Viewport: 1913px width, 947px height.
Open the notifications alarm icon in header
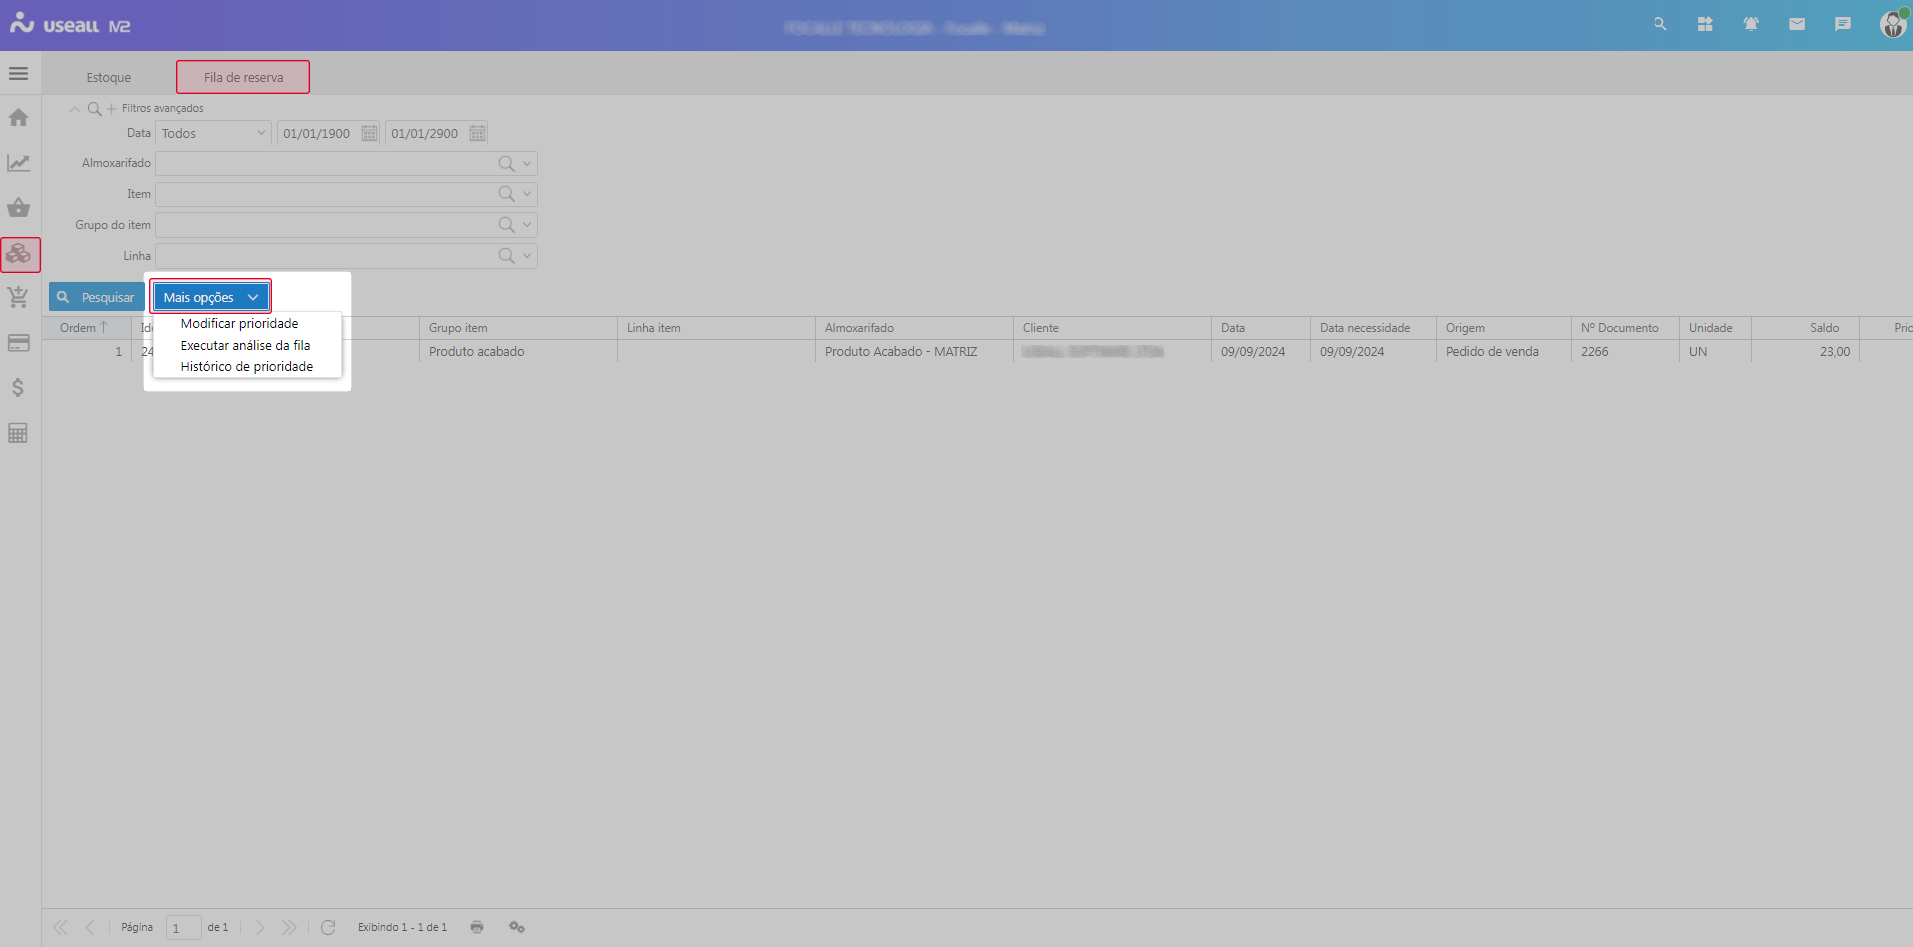(1751, 24)
